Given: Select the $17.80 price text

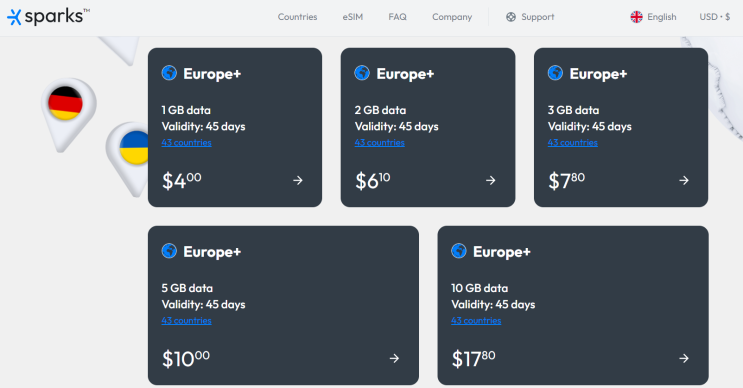Looking at the screenshot, I should pos(473,359).
